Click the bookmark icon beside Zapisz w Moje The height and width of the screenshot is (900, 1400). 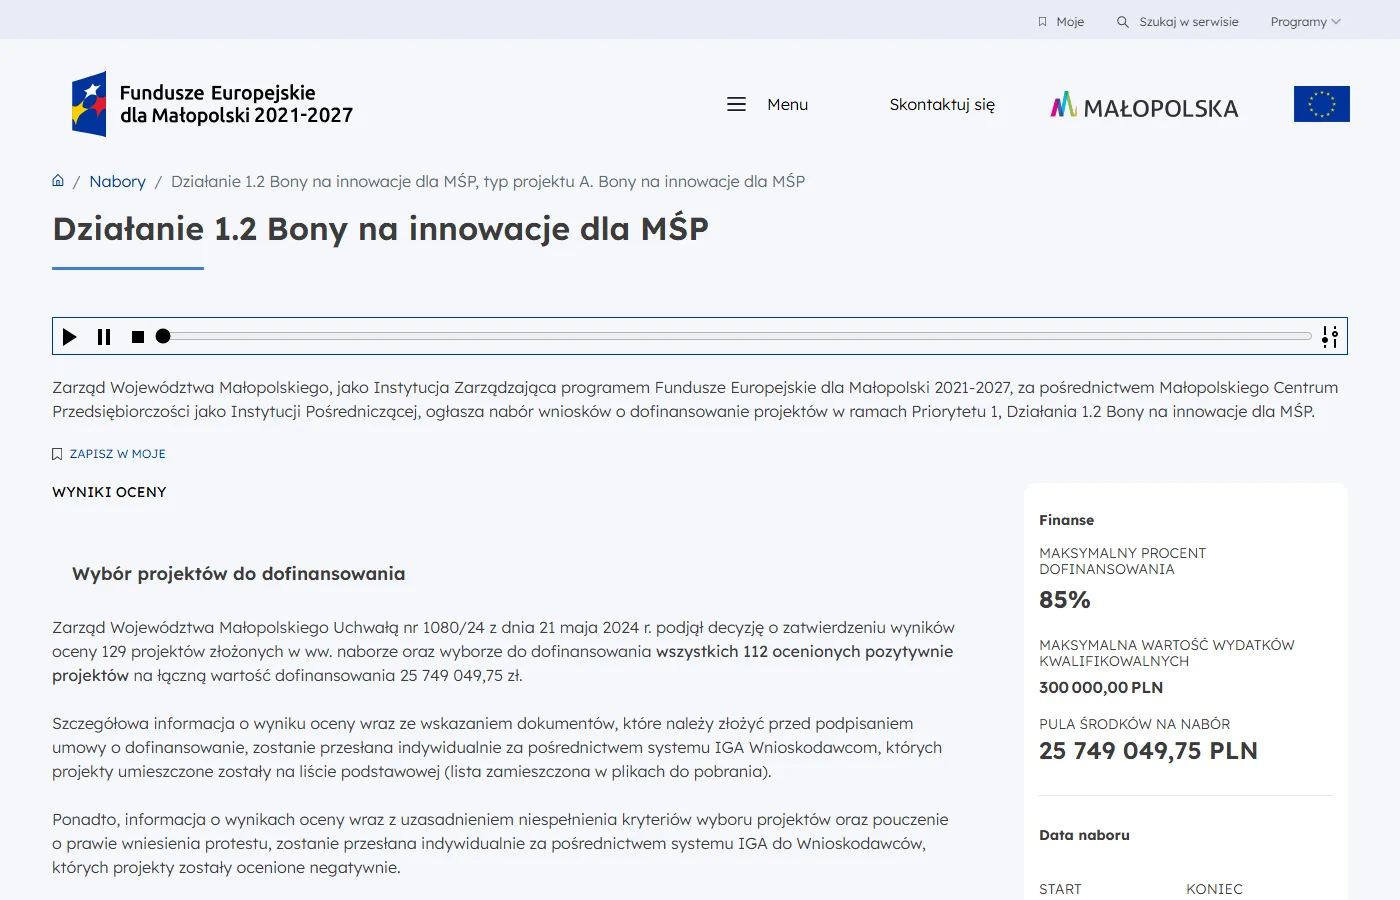[57, 454]
